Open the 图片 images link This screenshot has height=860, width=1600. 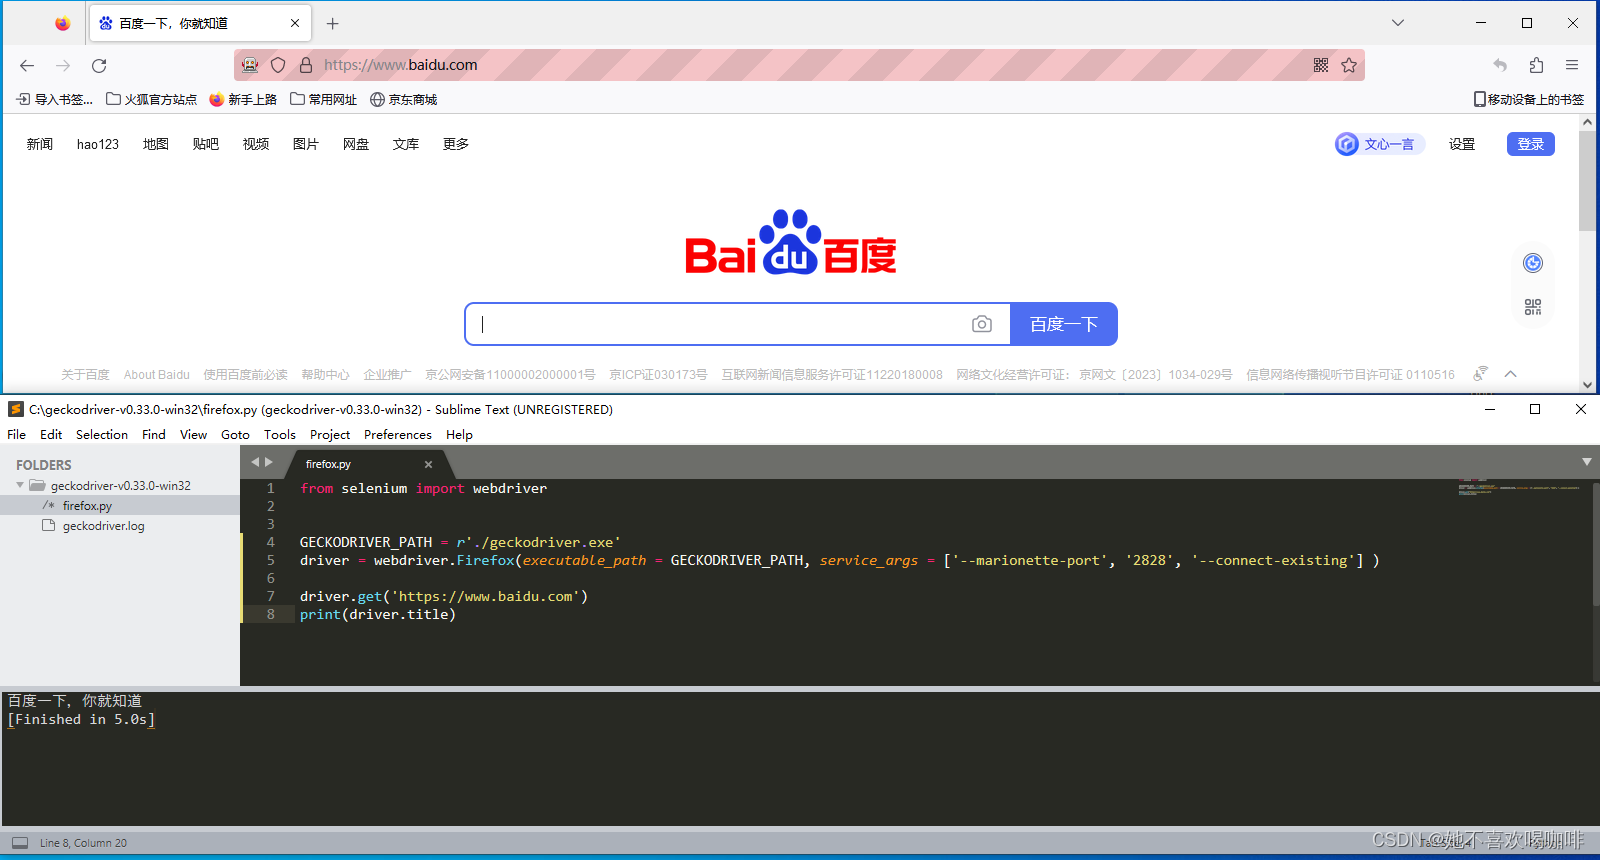[306, 144]
